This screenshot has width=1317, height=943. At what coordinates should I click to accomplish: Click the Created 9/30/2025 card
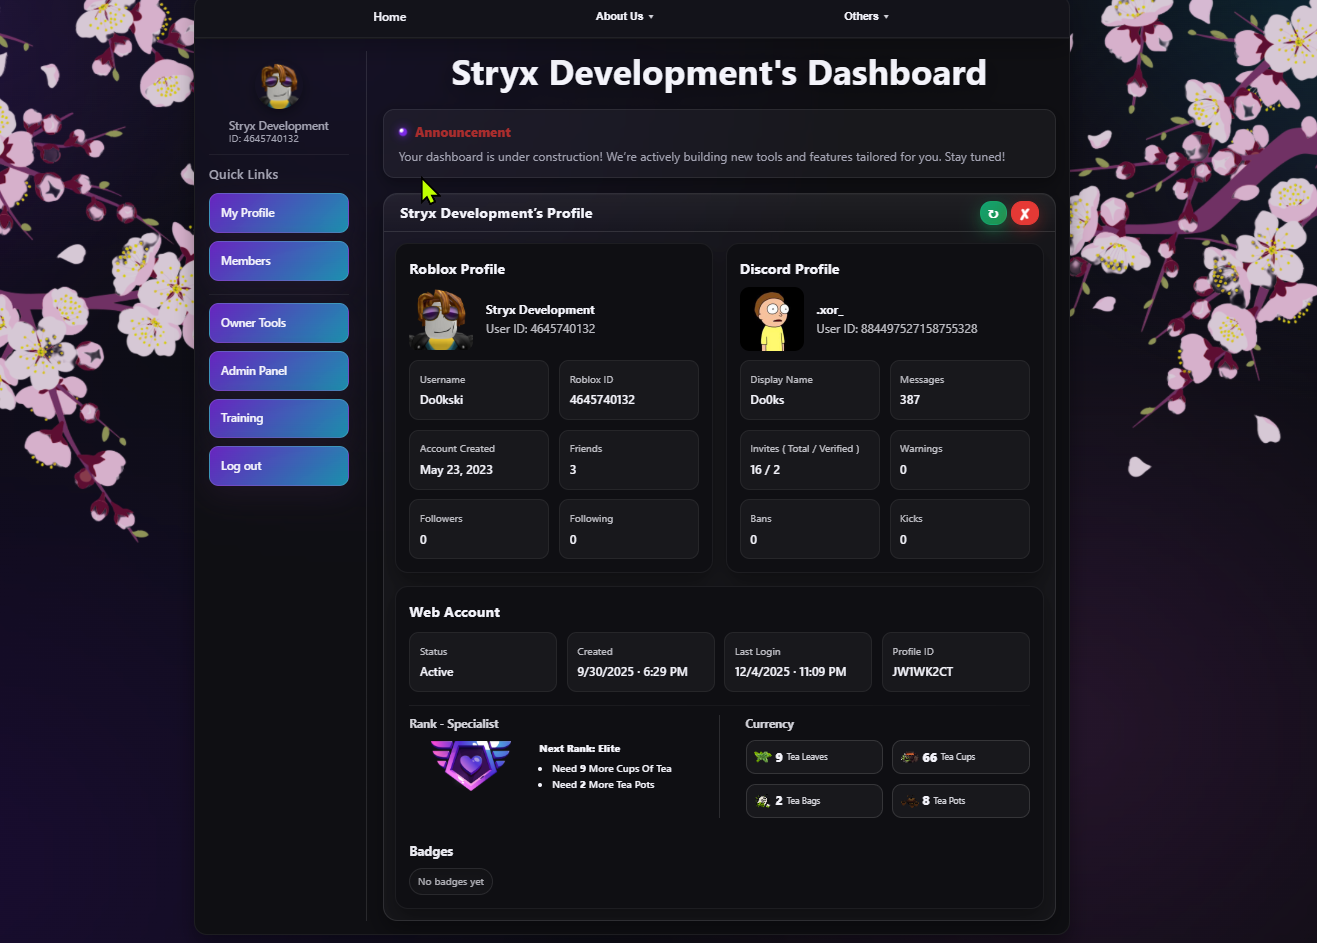[641, 662]
